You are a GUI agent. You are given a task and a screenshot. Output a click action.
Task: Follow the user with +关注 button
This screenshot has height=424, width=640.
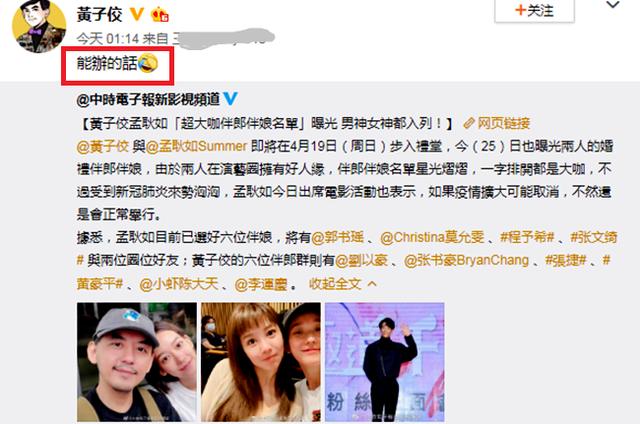534,11
